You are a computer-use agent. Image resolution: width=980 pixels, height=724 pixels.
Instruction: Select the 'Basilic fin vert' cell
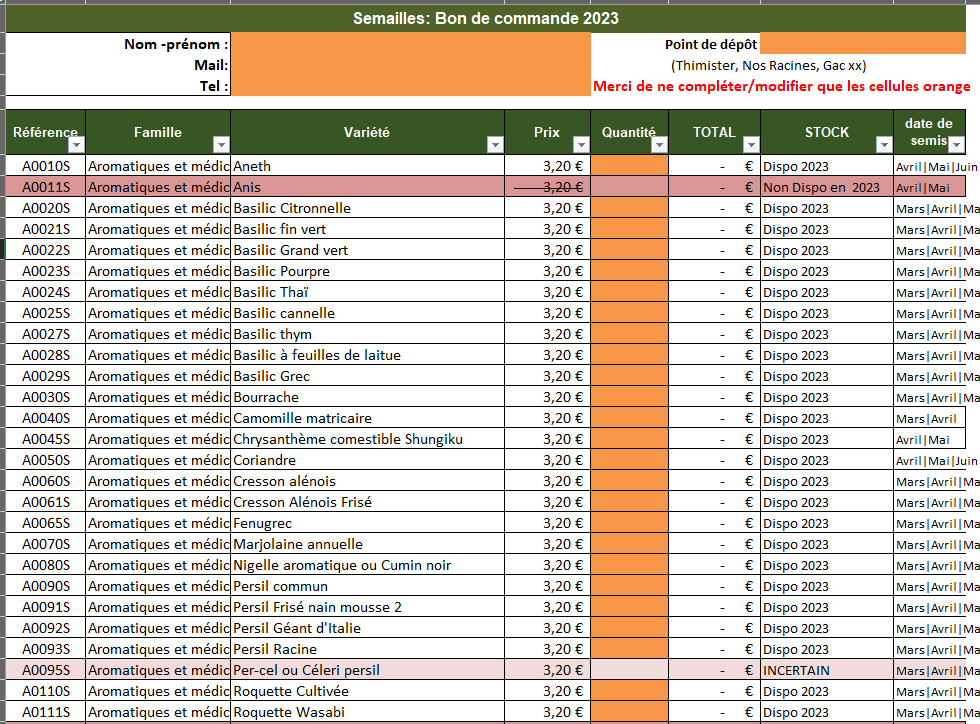(368, 229)
